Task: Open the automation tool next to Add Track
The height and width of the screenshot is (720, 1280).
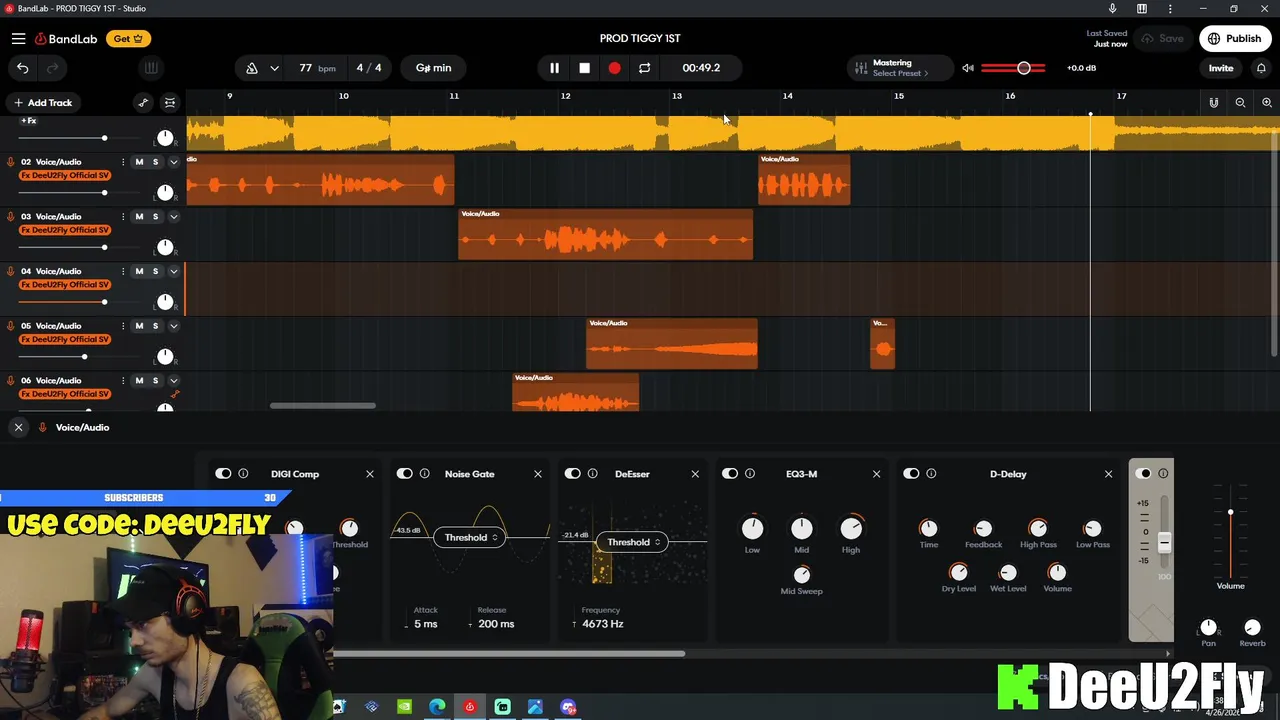Action: 143,103
